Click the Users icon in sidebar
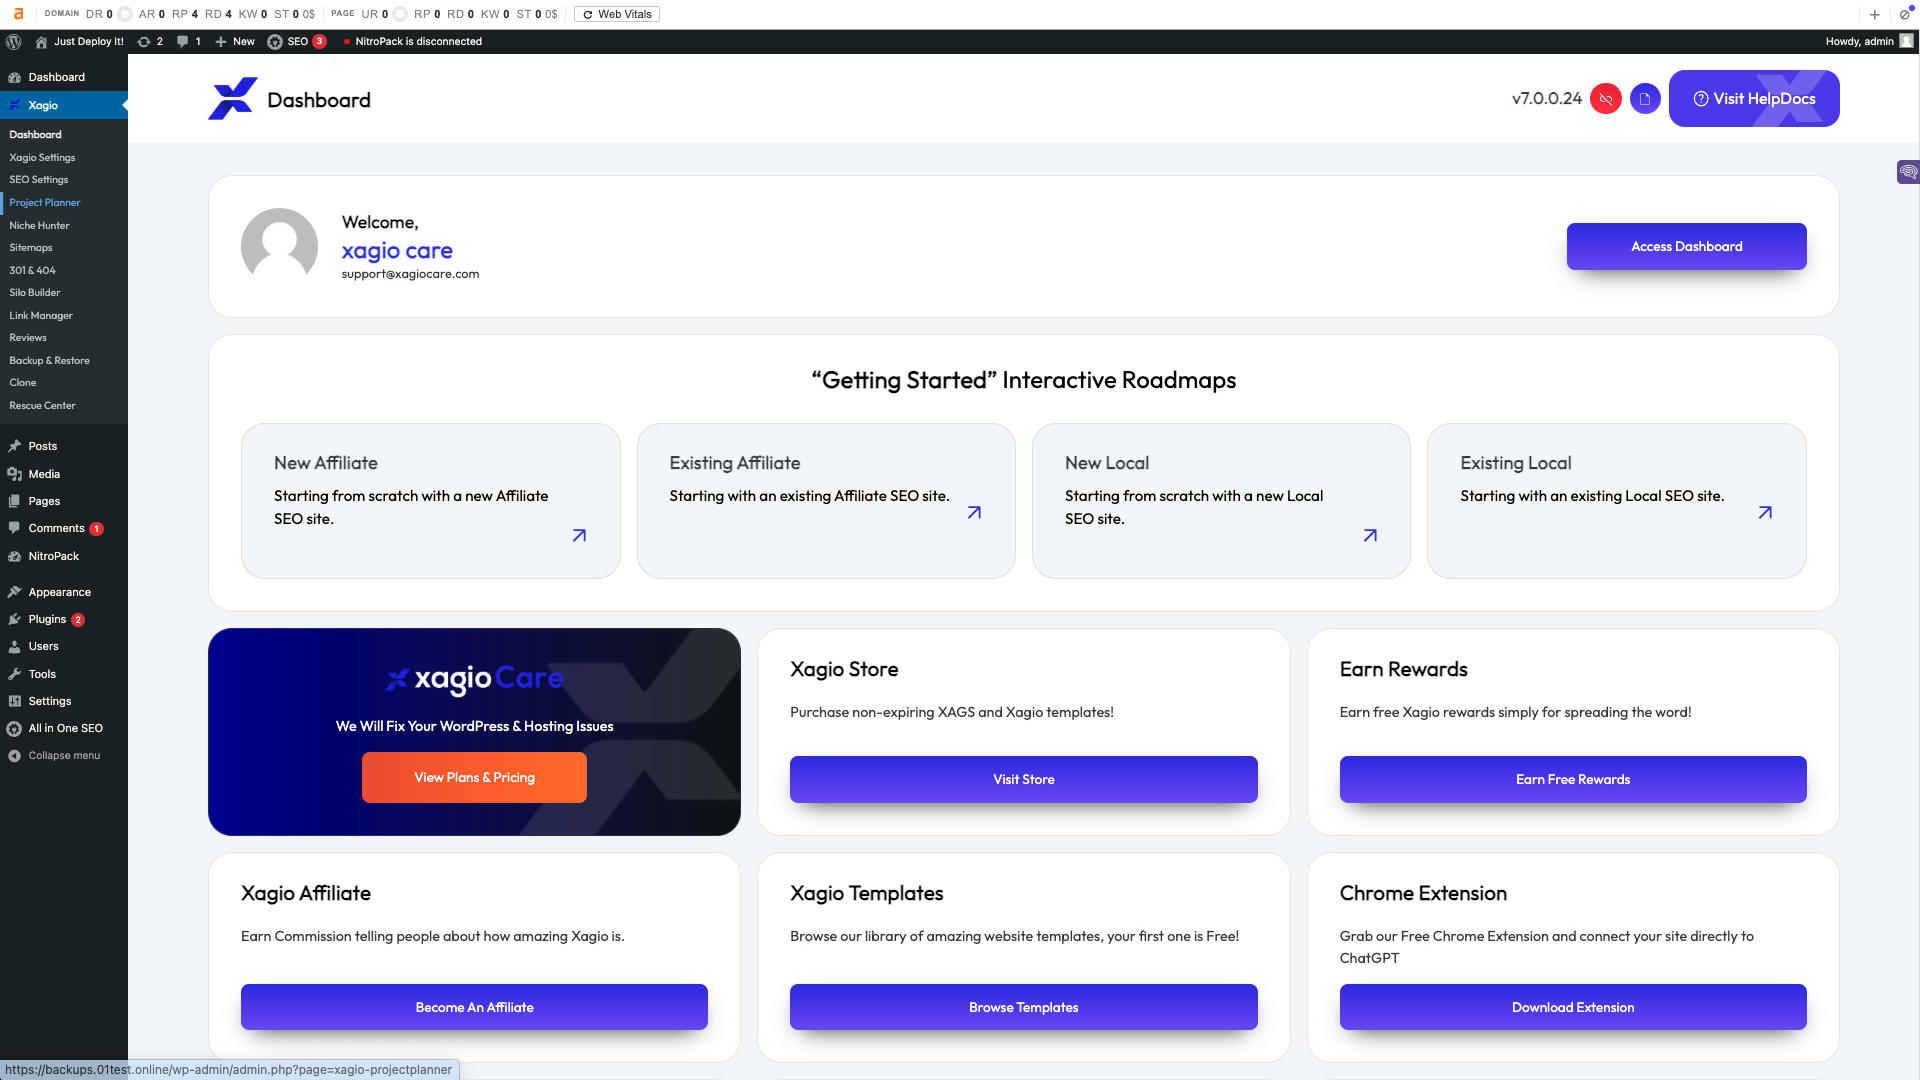The width and height of the screenshot is (1920, 1080). click(x=14, y=647)
